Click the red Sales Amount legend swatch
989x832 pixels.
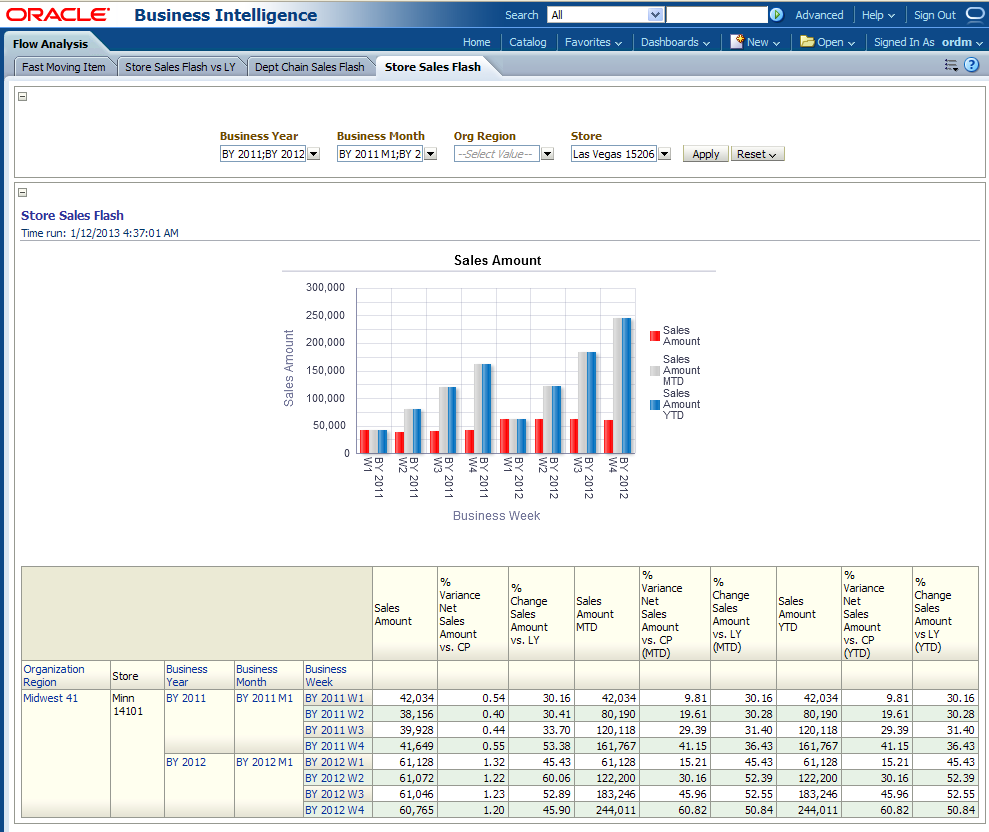[x=655, y=336]
